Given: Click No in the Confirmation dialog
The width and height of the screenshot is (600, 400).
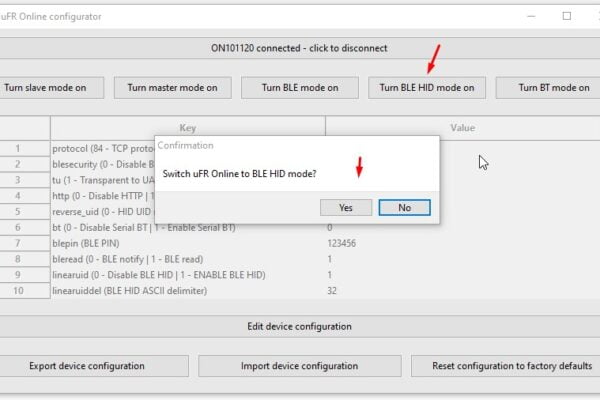Looking at the screenshot, I should [404, 207].
